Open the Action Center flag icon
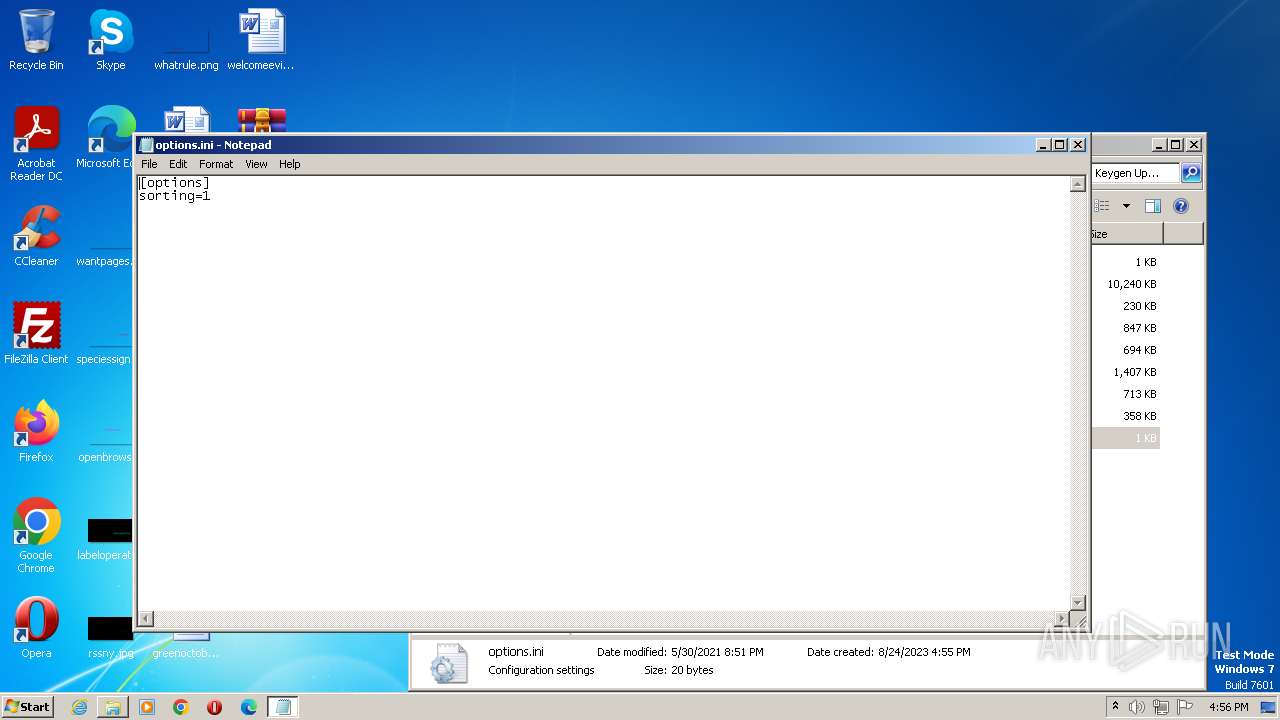This screenshot has width=1280, height=720. click(1185, 707)
